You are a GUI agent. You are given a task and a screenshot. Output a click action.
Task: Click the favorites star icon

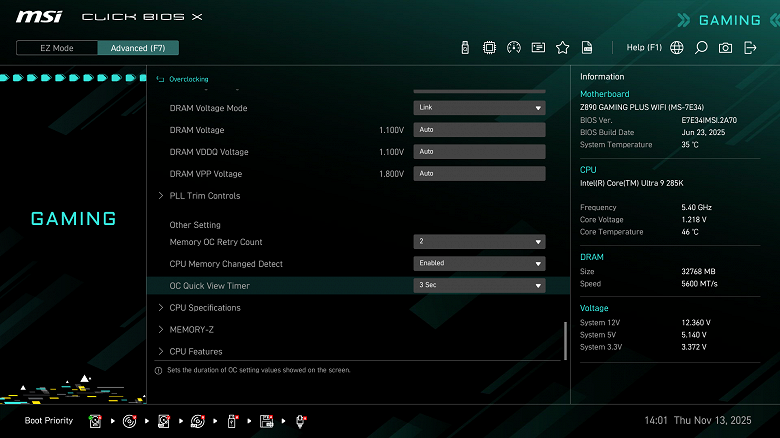[x=563, y=48]
